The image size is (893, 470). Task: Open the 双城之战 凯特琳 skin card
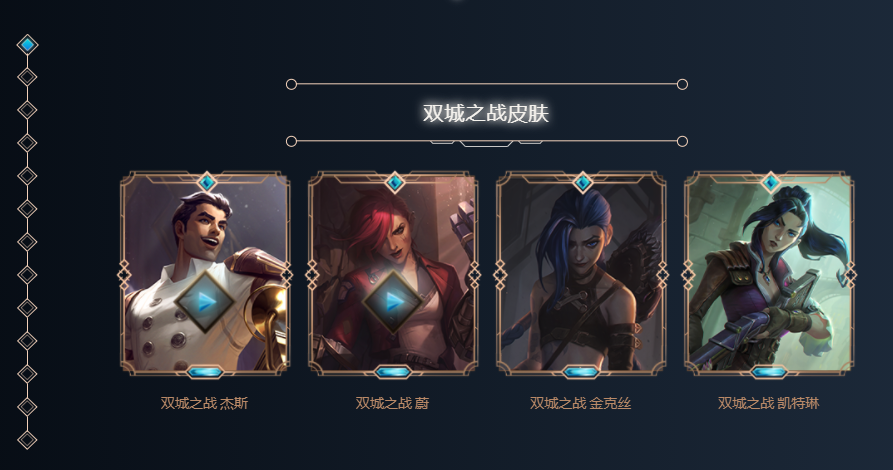click(x=769, y=273)
